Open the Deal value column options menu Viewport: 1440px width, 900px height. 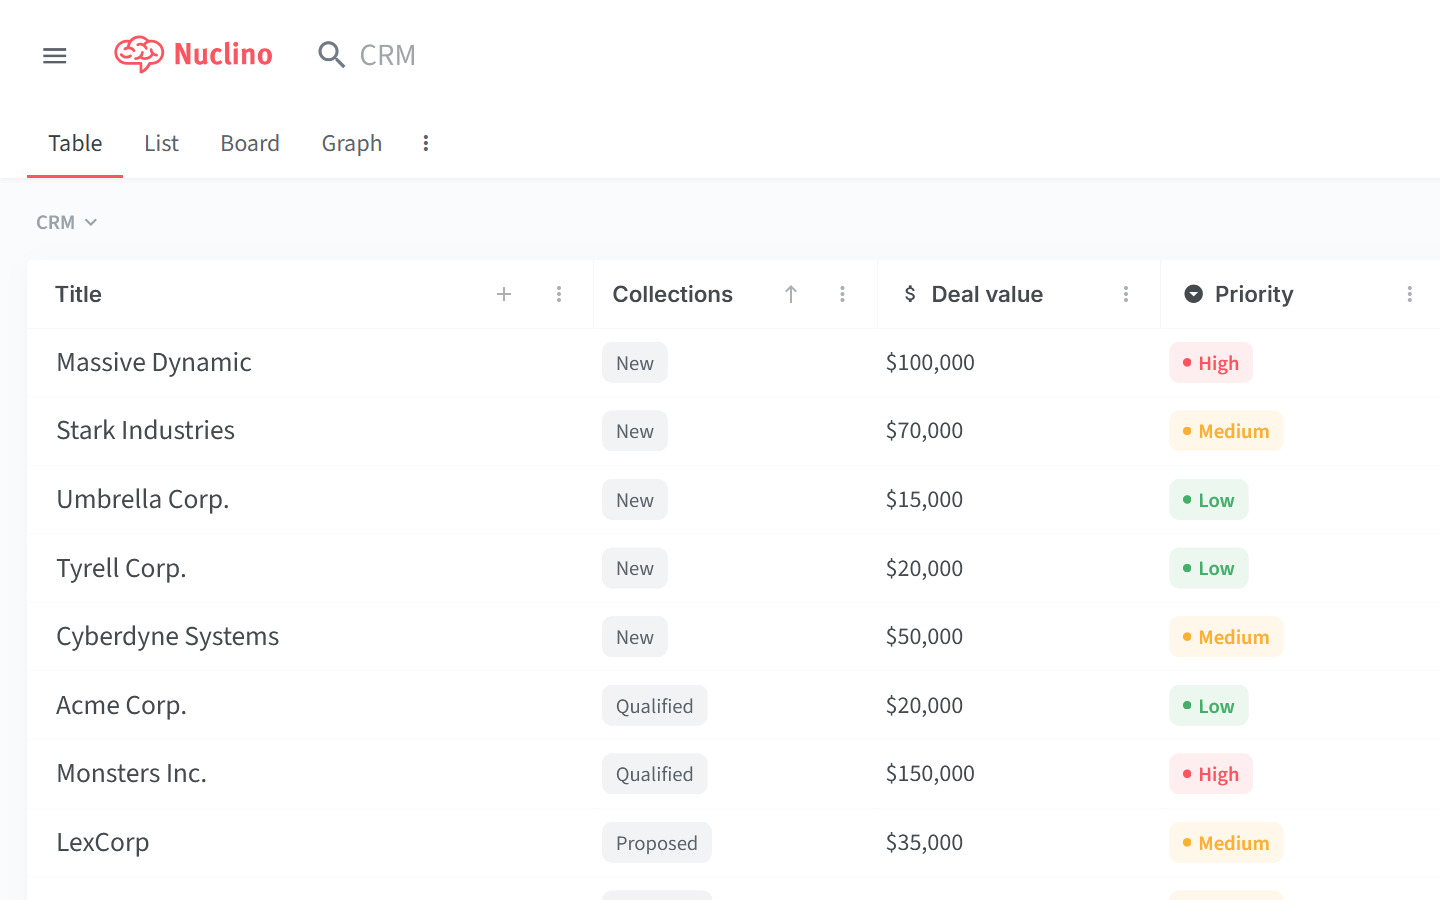coord(1126,294)
